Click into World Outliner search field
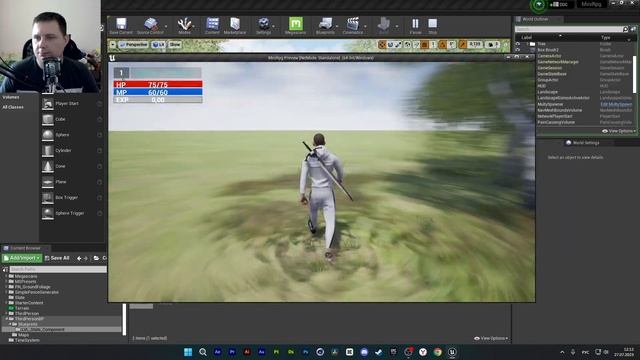The width and height of the screenshot is (640, 360). point(568,29)
